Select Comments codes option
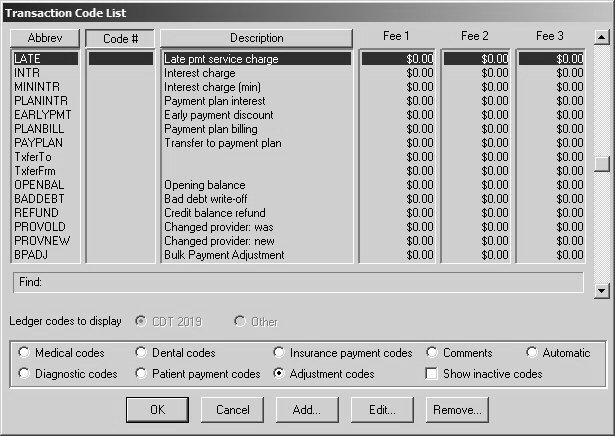Image resolution: width=615 pixels, height=436 pixels. click(432, 353)
